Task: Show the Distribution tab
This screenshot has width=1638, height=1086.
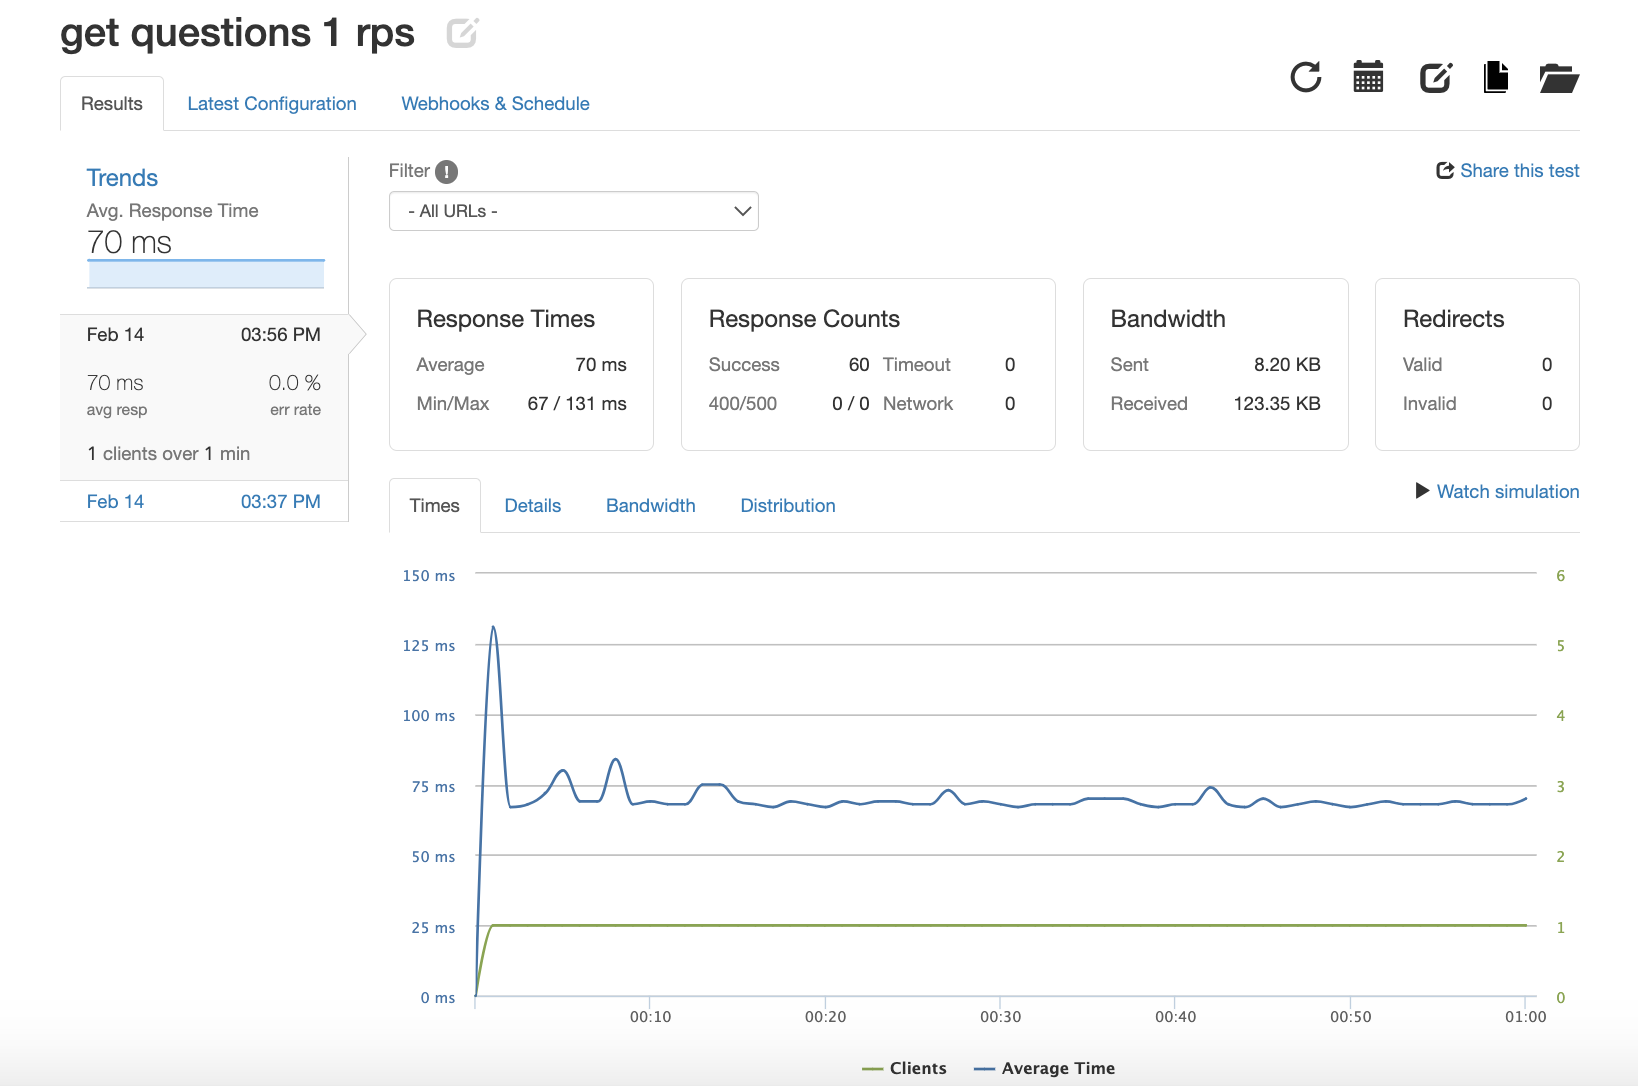Action: 788,506
